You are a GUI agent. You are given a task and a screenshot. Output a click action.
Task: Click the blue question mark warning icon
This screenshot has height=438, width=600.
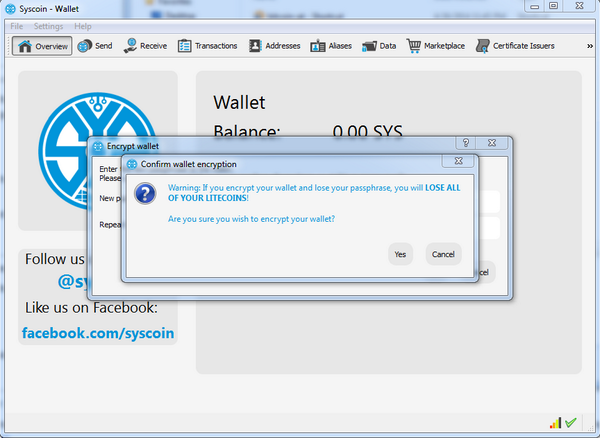(x=145, y=193)
